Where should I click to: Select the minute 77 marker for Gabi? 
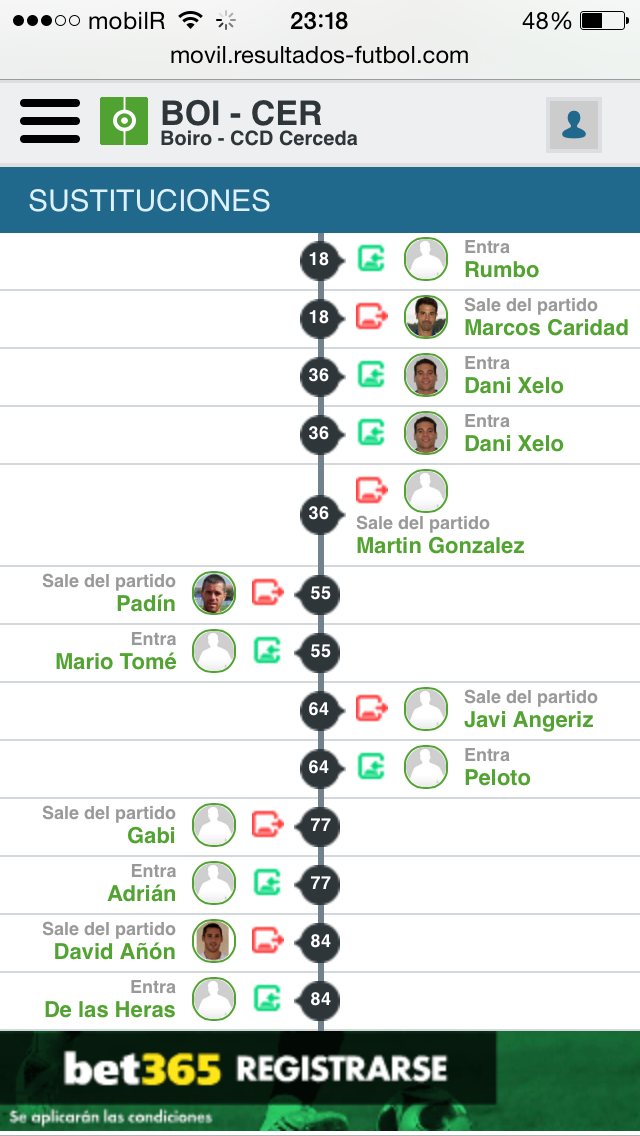[x=320, y=824]
